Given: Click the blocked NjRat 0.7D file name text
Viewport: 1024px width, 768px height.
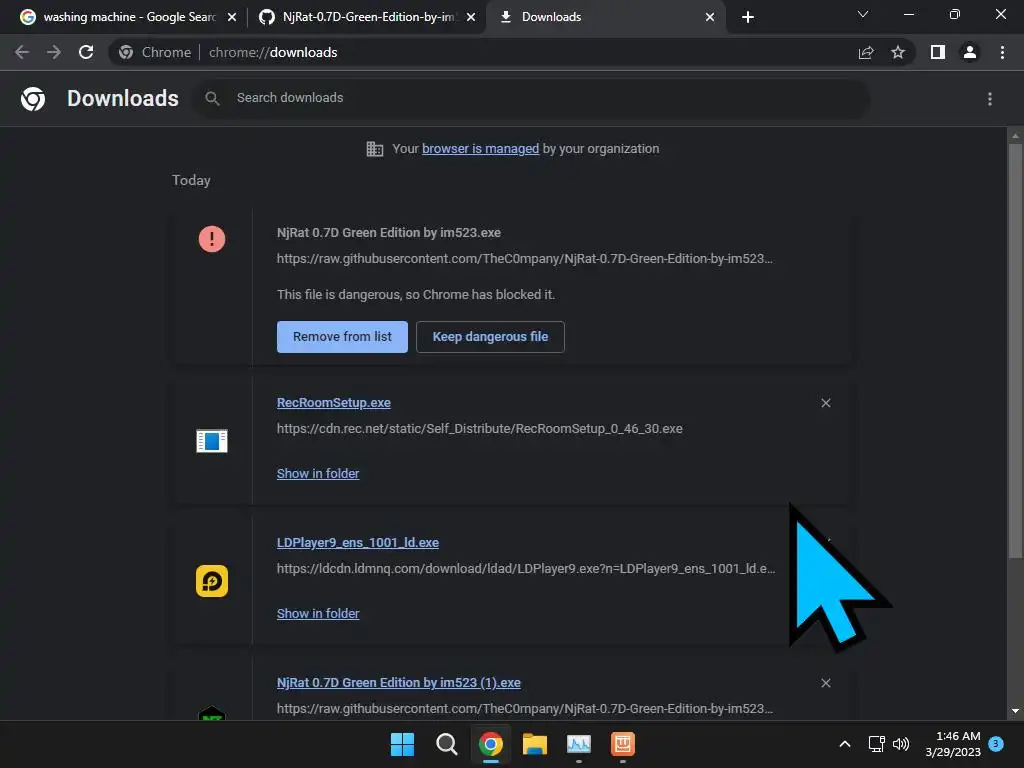Looking at the screenshot, I should [x=389, y=232].
